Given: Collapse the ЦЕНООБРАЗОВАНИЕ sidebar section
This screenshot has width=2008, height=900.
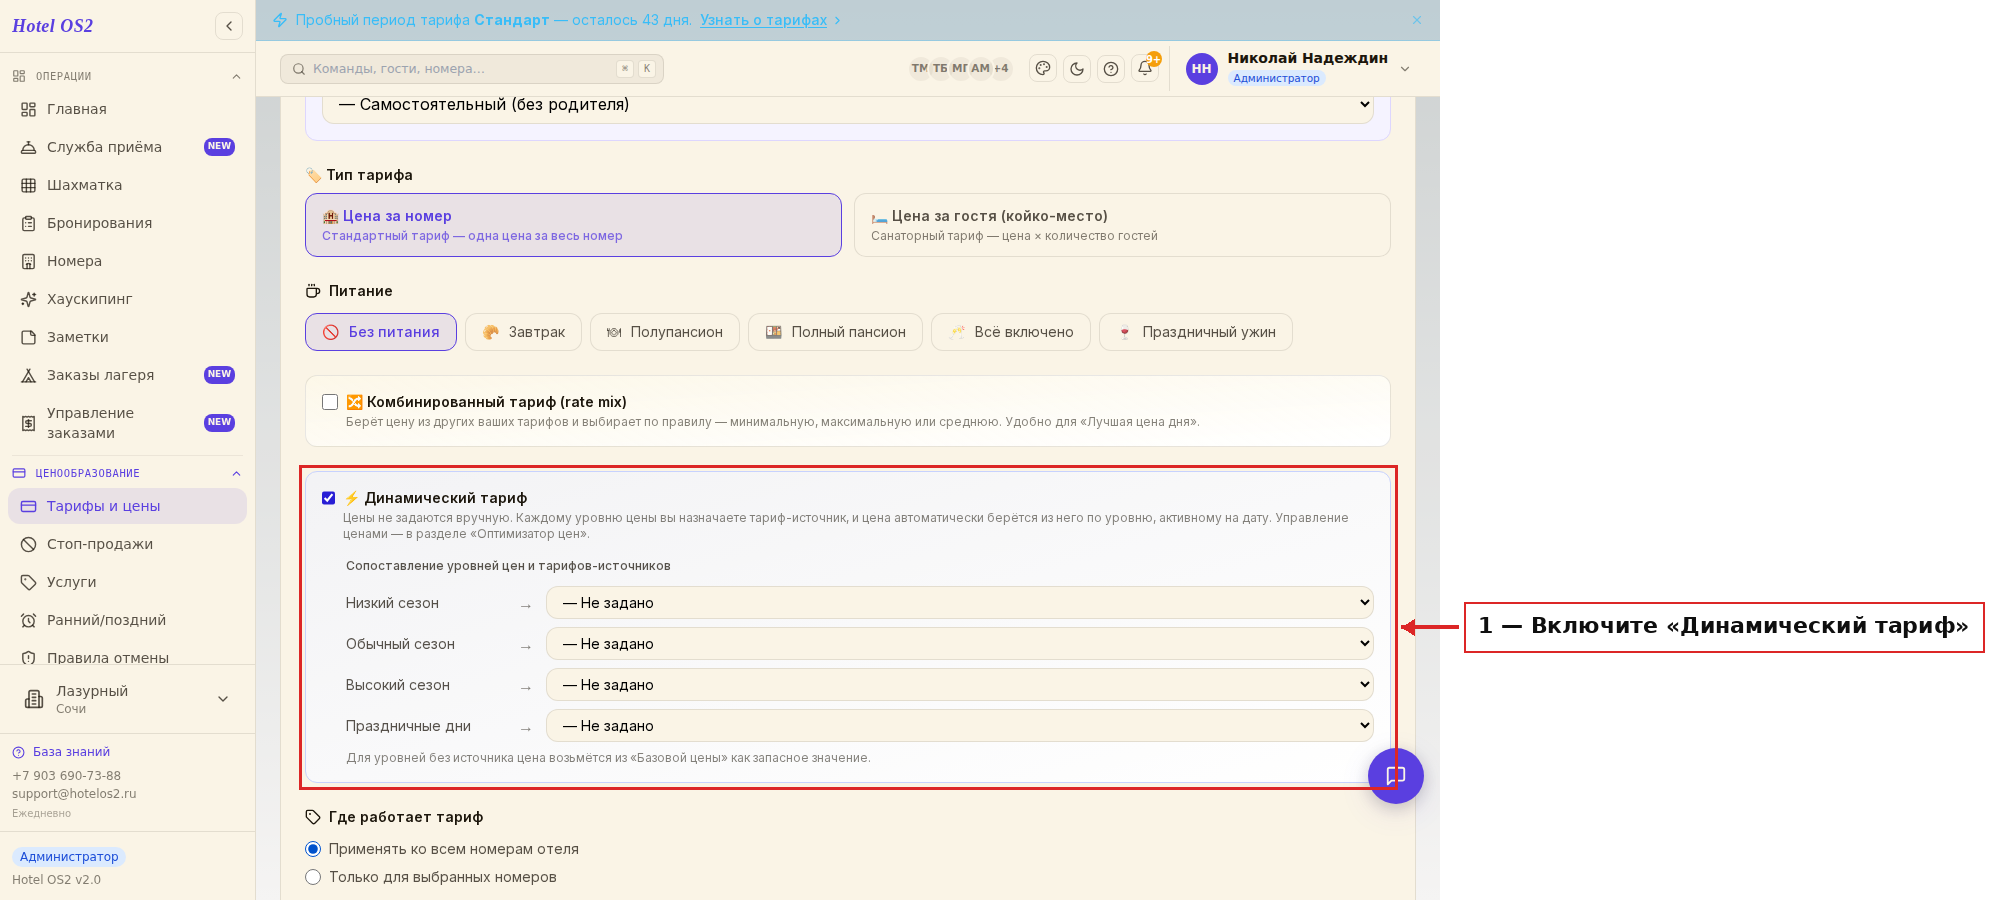Looking at the screenshot, I should (x=237, y=473).
